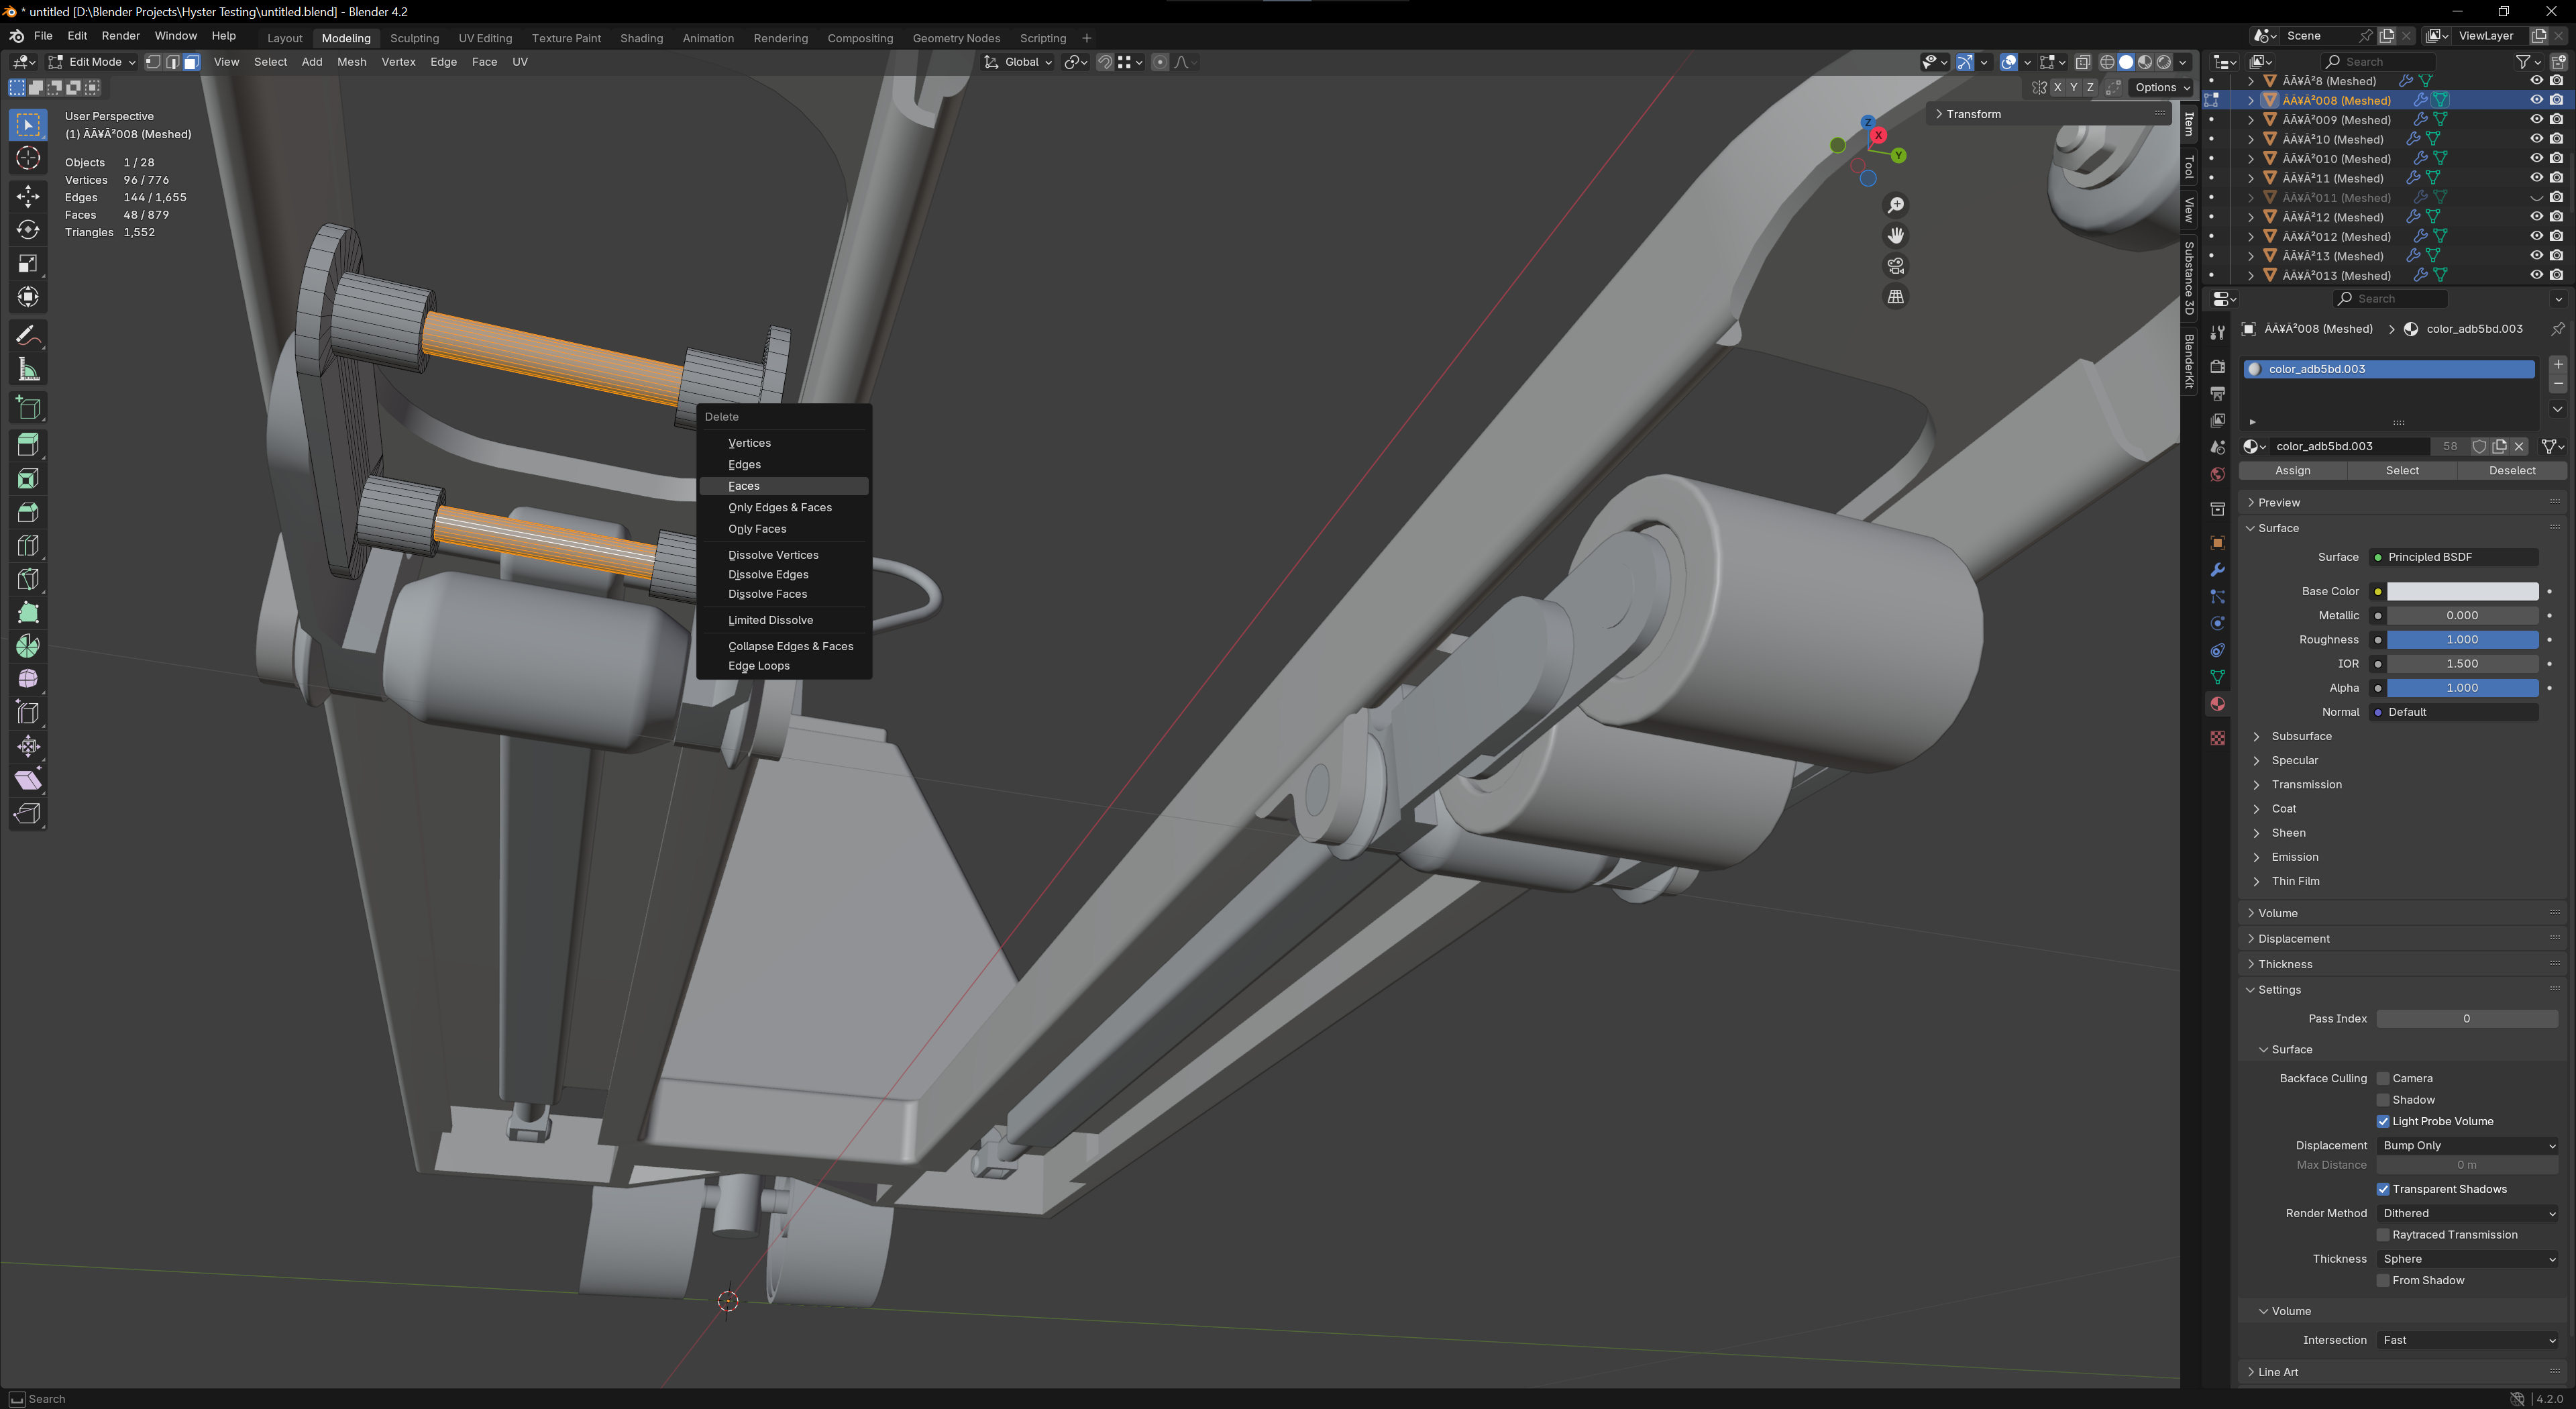Enable Camera backface culling checkbox
Image resolution: width=2576 pixels, height=1409 pixels.
2383,1078
